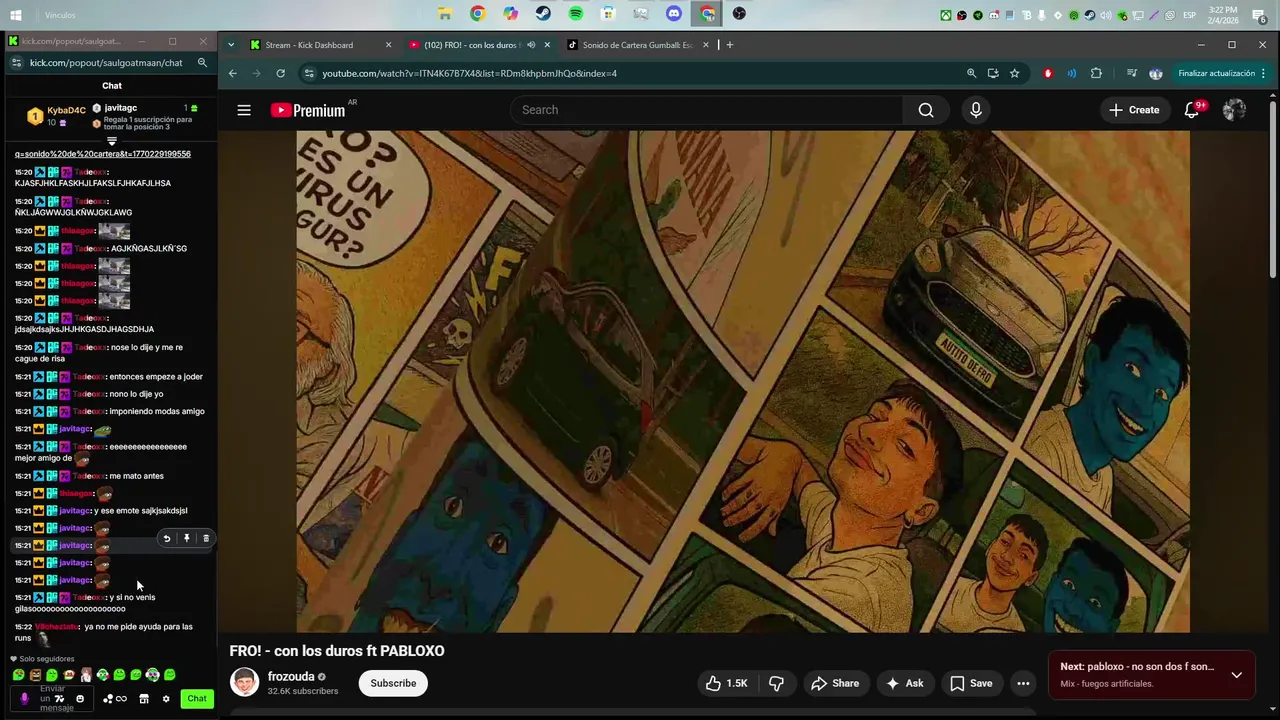Screen dimensions: 1280x720
Task: Click the search icon in Kick popout window
Action: pos(202,62)
